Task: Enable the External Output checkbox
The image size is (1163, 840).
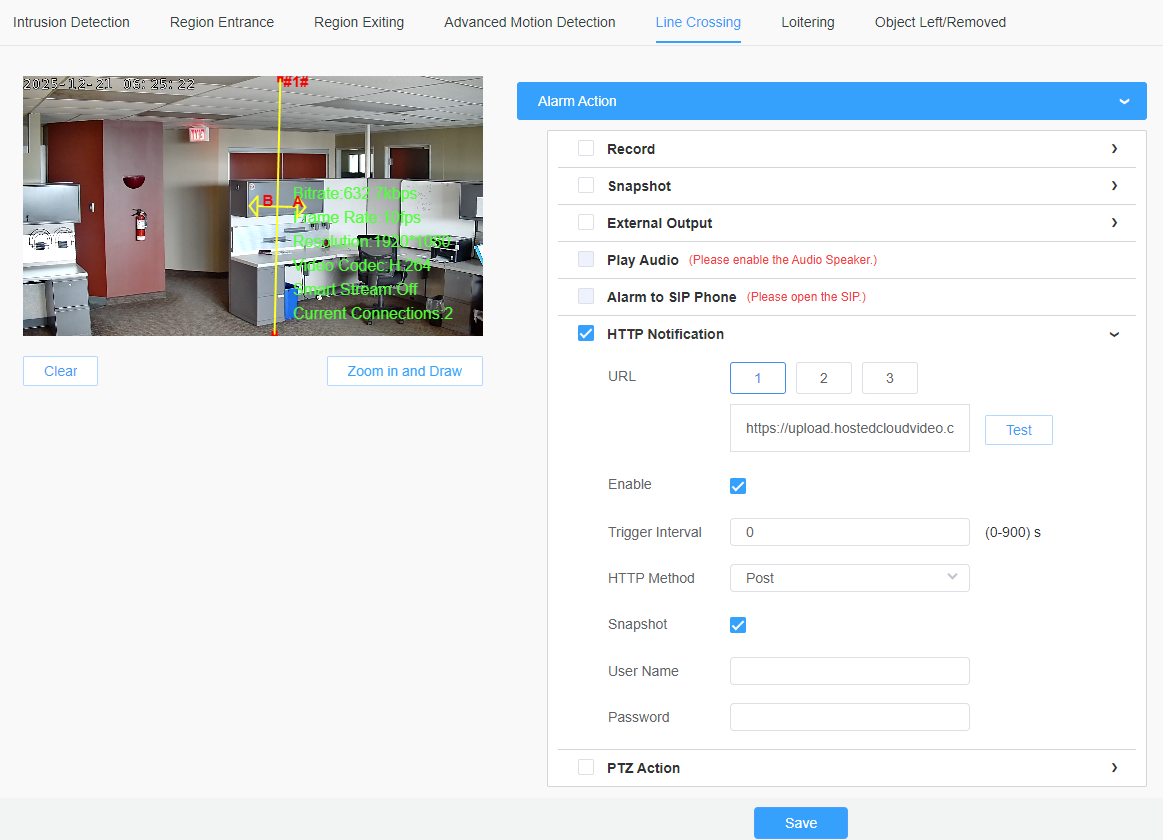Action: pyautogui.click(x=586, y=222)
